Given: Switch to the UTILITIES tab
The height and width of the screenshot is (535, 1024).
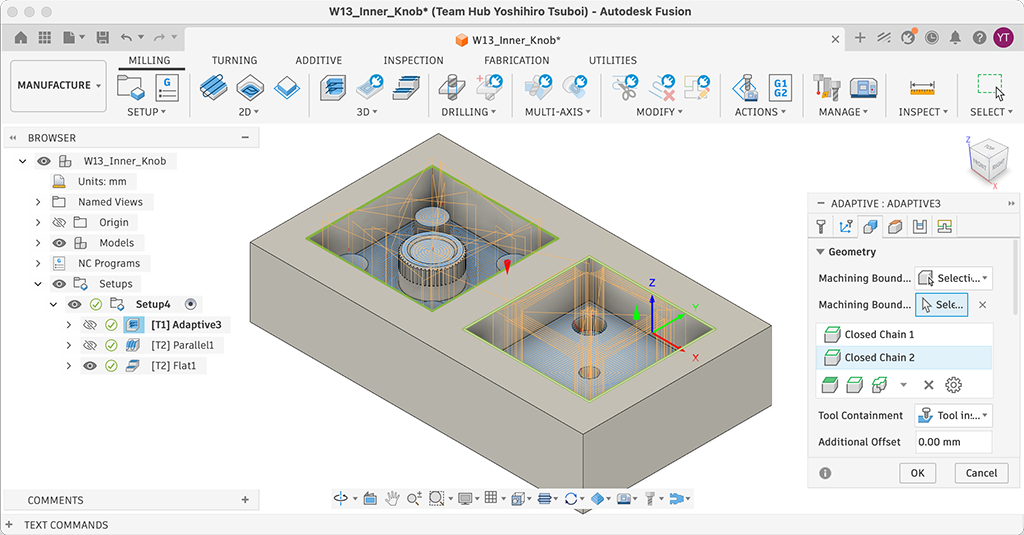Looking at the screenshot, I should pos(613,60).
